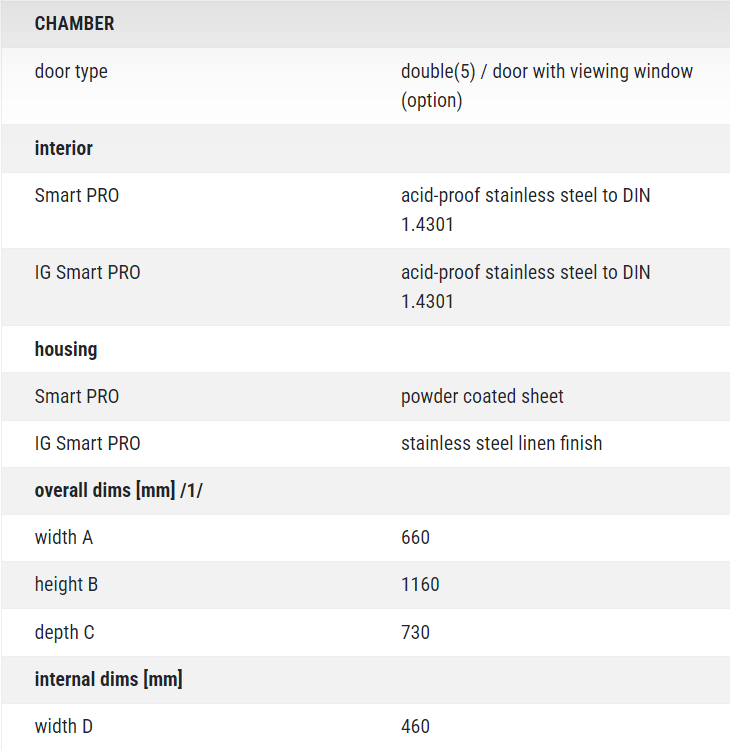Image resolution: width=730 pixels, height=750 pixels.
Task: Select internal dims [mm] heading
Action: pos(108,679)
